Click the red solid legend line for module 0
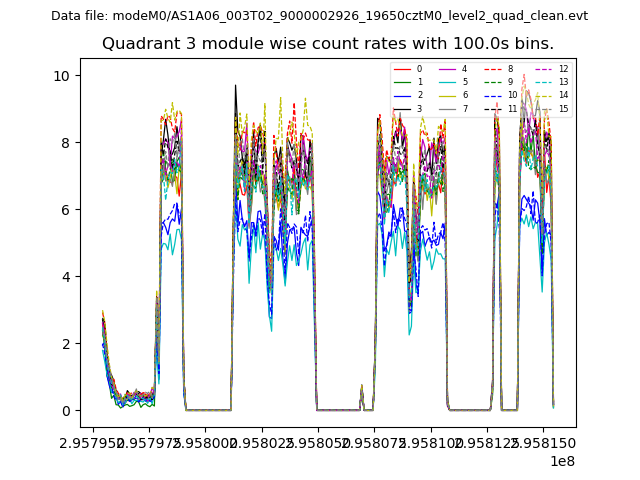Viewport: 640px width, 480px height. tap(401, 69)
